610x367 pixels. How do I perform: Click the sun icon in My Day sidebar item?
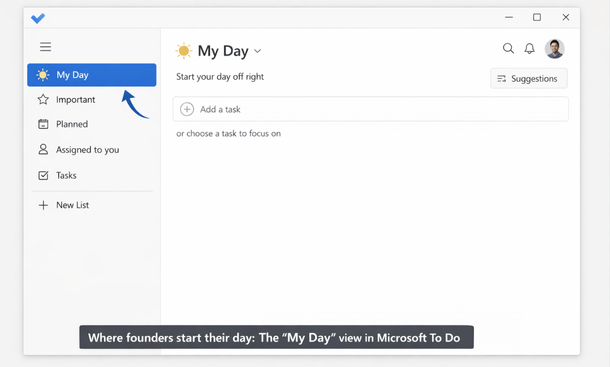point(43,75)
